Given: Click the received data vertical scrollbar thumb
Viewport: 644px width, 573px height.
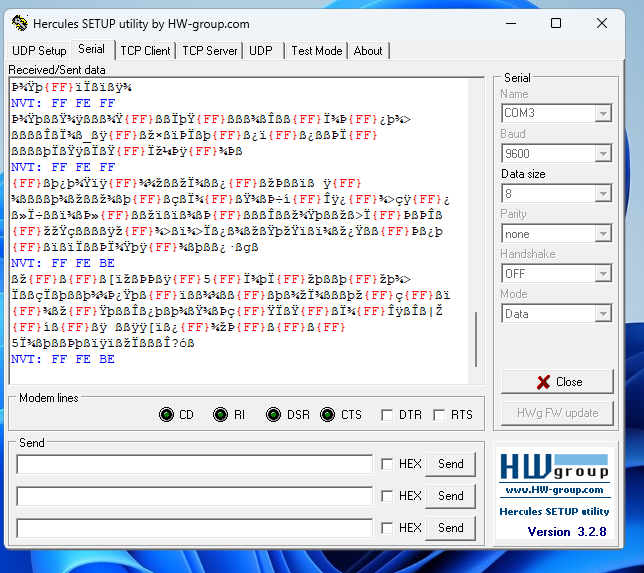Looking at the screenshot, I should coord(476,339).
